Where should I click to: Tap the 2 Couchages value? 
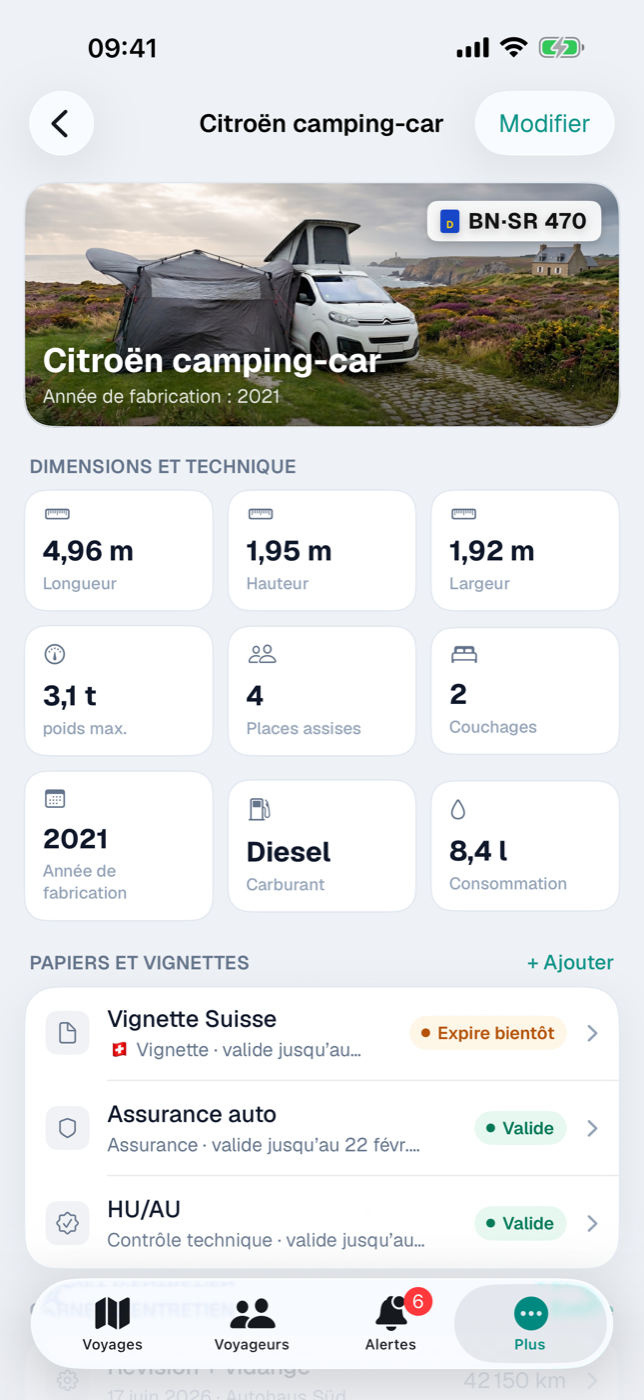pos(458,693)
